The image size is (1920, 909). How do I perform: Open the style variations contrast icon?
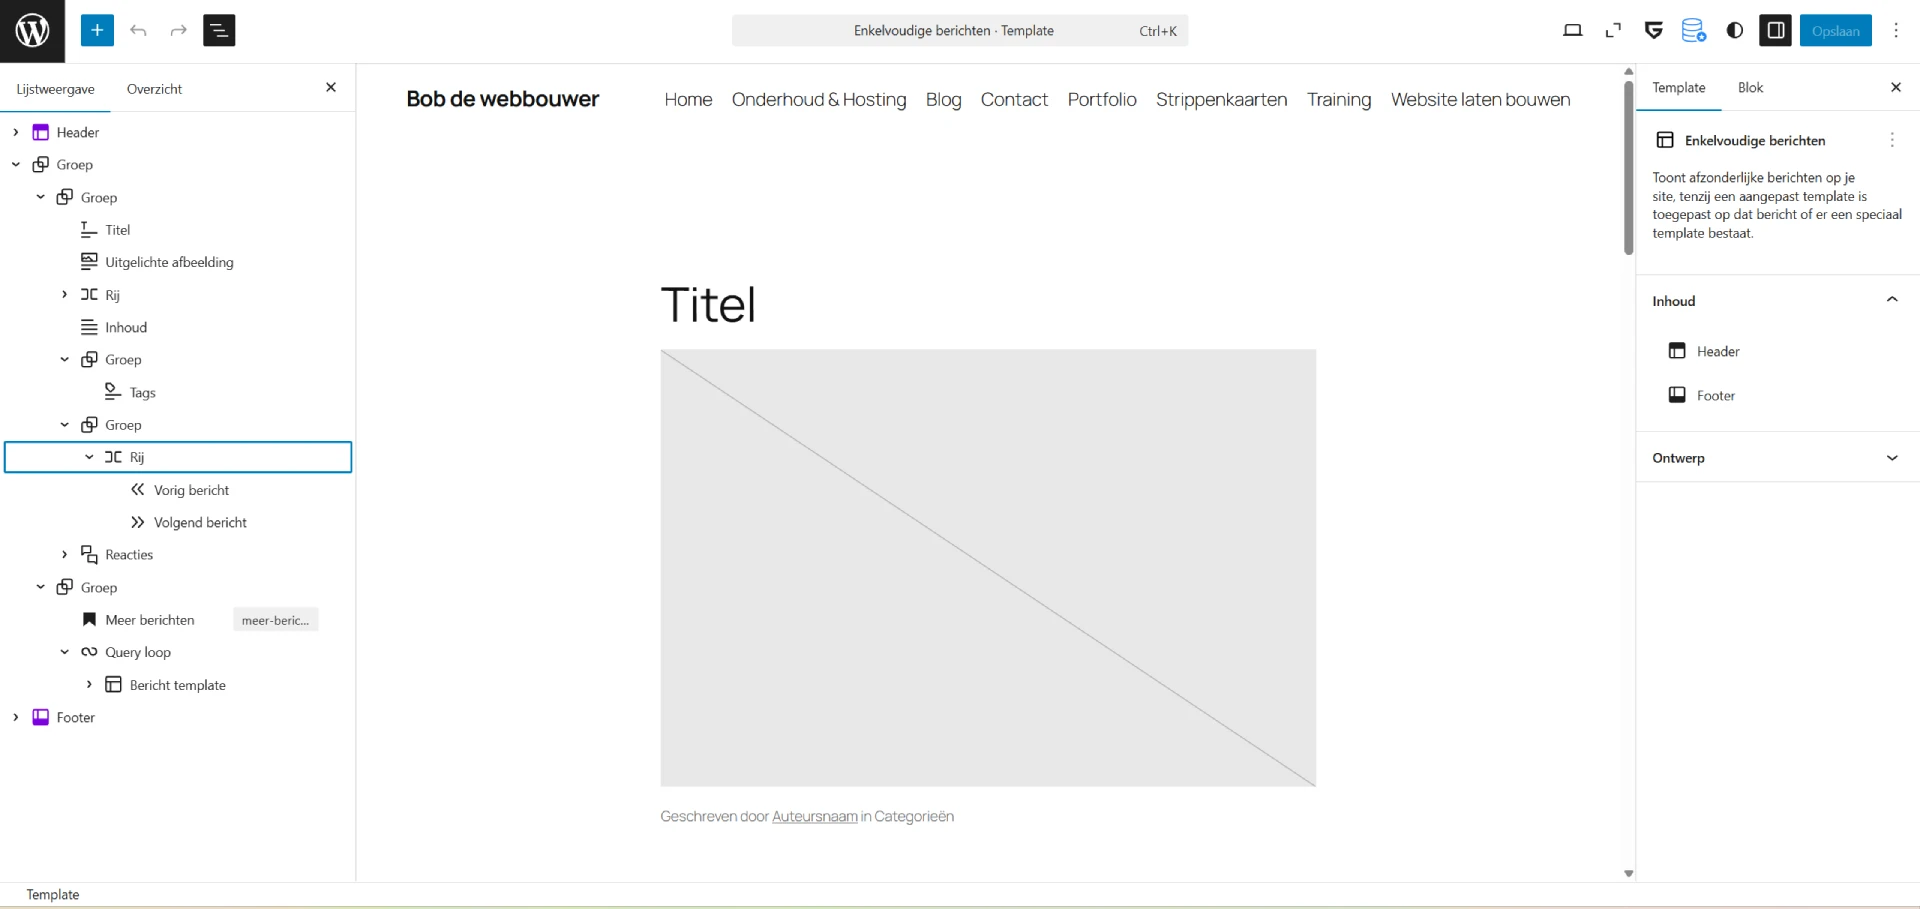click(x=1735, y=30)
